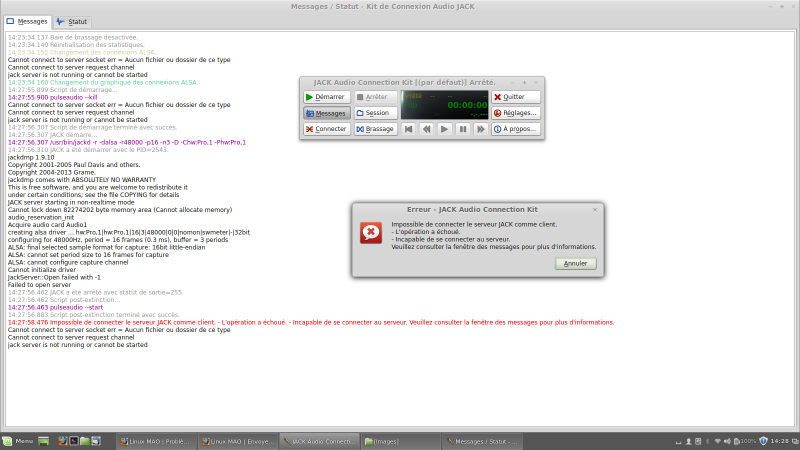Viewport: 800px width, 450px height.
Task: Close the Erreur dialog with X
Action: point(595,210)
